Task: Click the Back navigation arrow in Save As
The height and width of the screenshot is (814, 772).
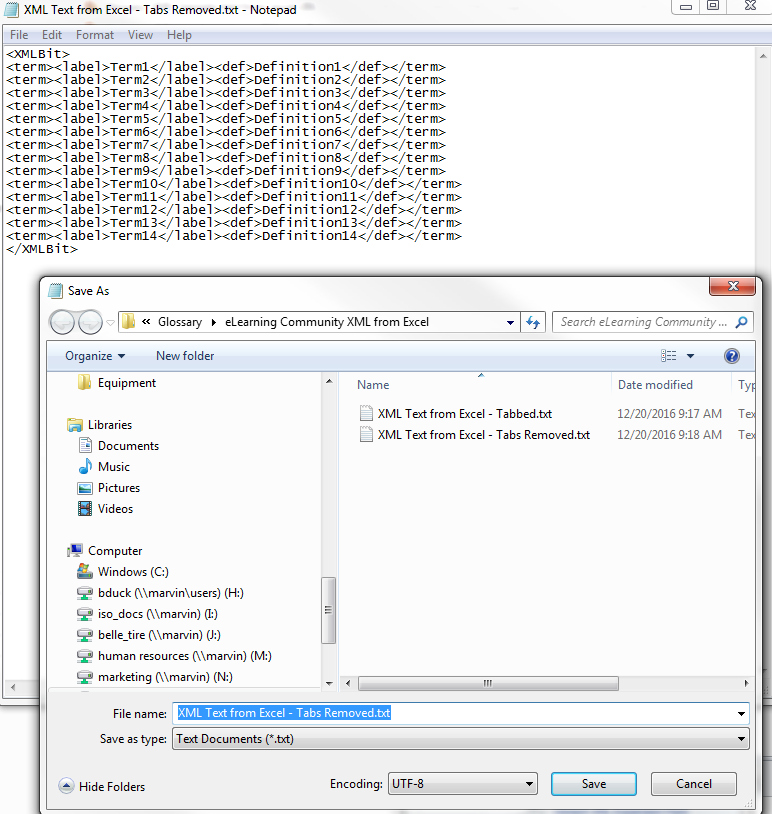Action: 62,322
